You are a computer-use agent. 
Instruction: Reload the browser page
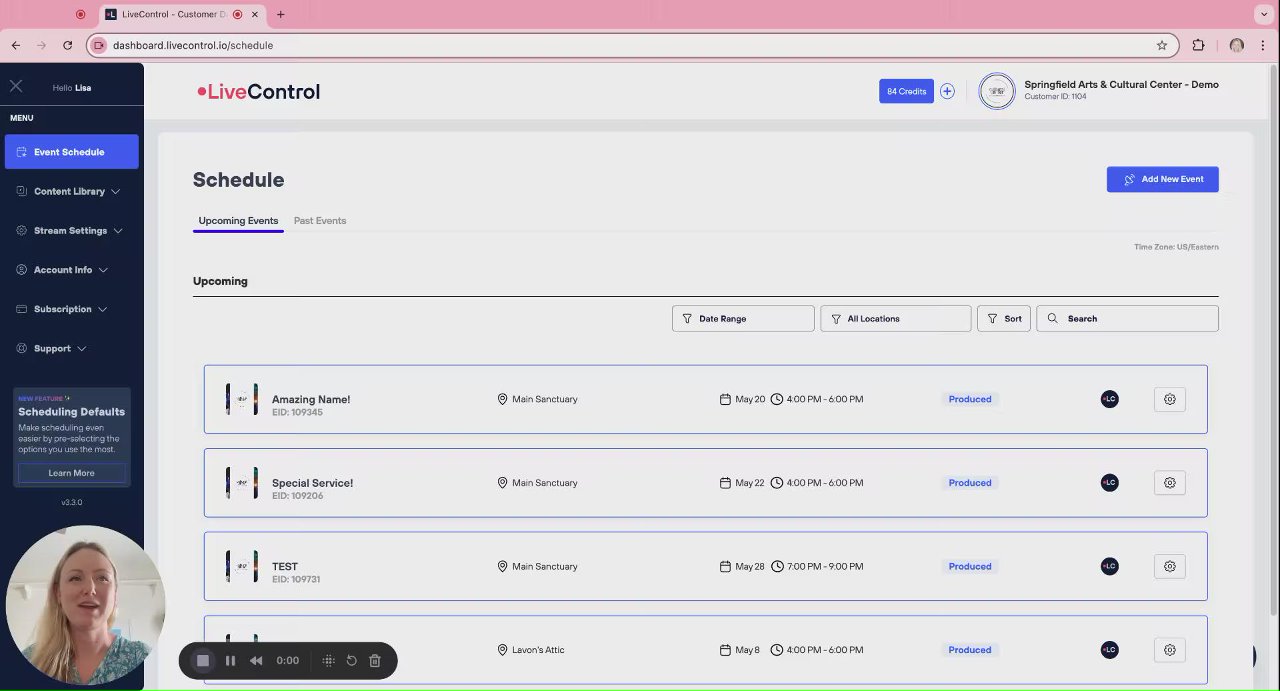[67, 45]
